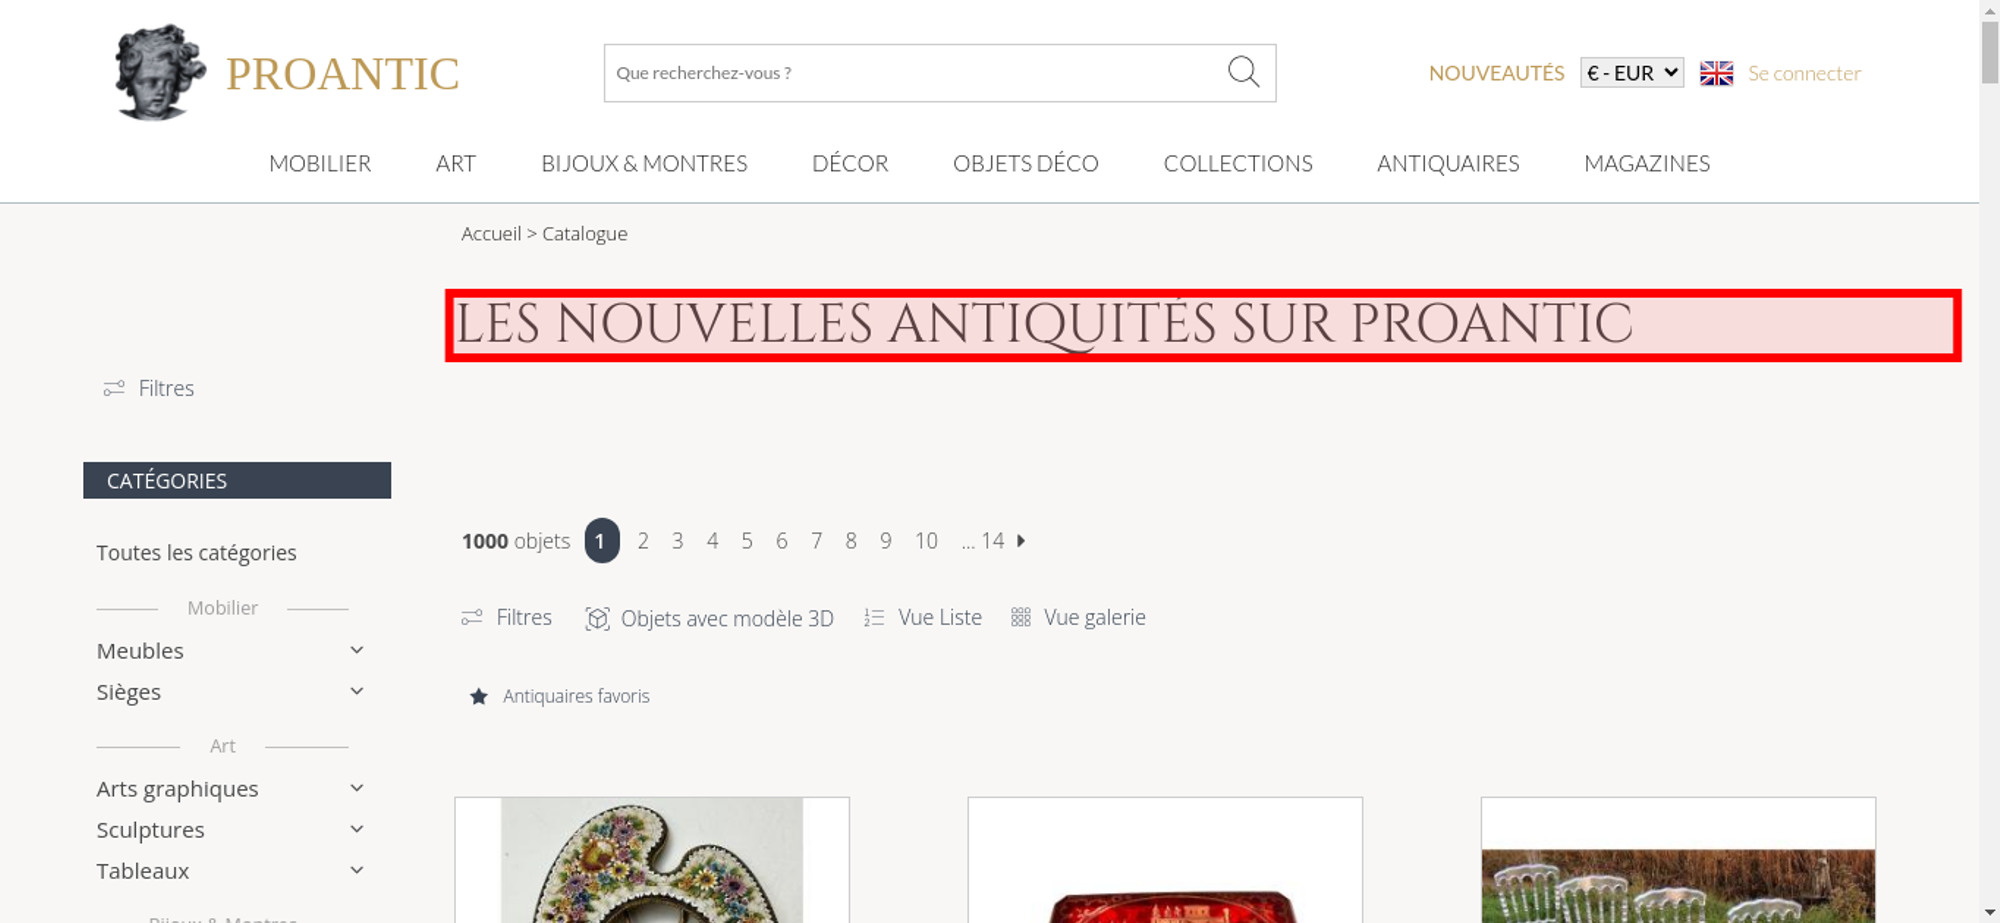Expand the Meubles category
Screen dimensions: 2000x923
click(x=357, y=650)
